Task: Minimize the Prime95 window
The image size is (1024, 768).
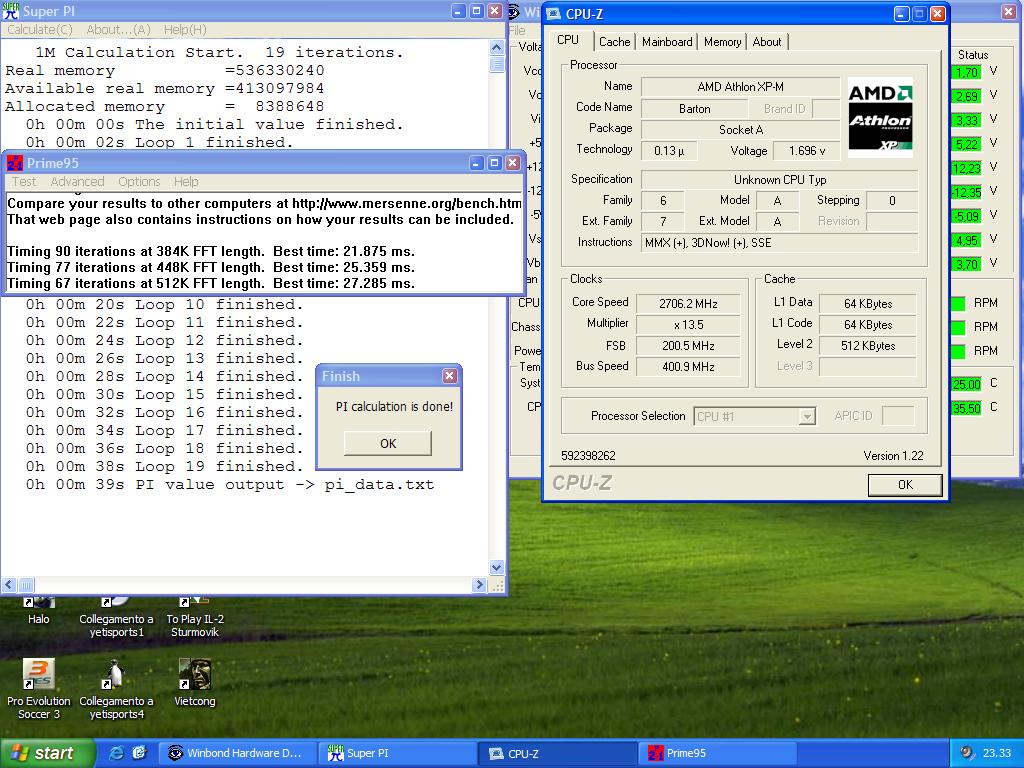Action: click(x=477, y=163)
